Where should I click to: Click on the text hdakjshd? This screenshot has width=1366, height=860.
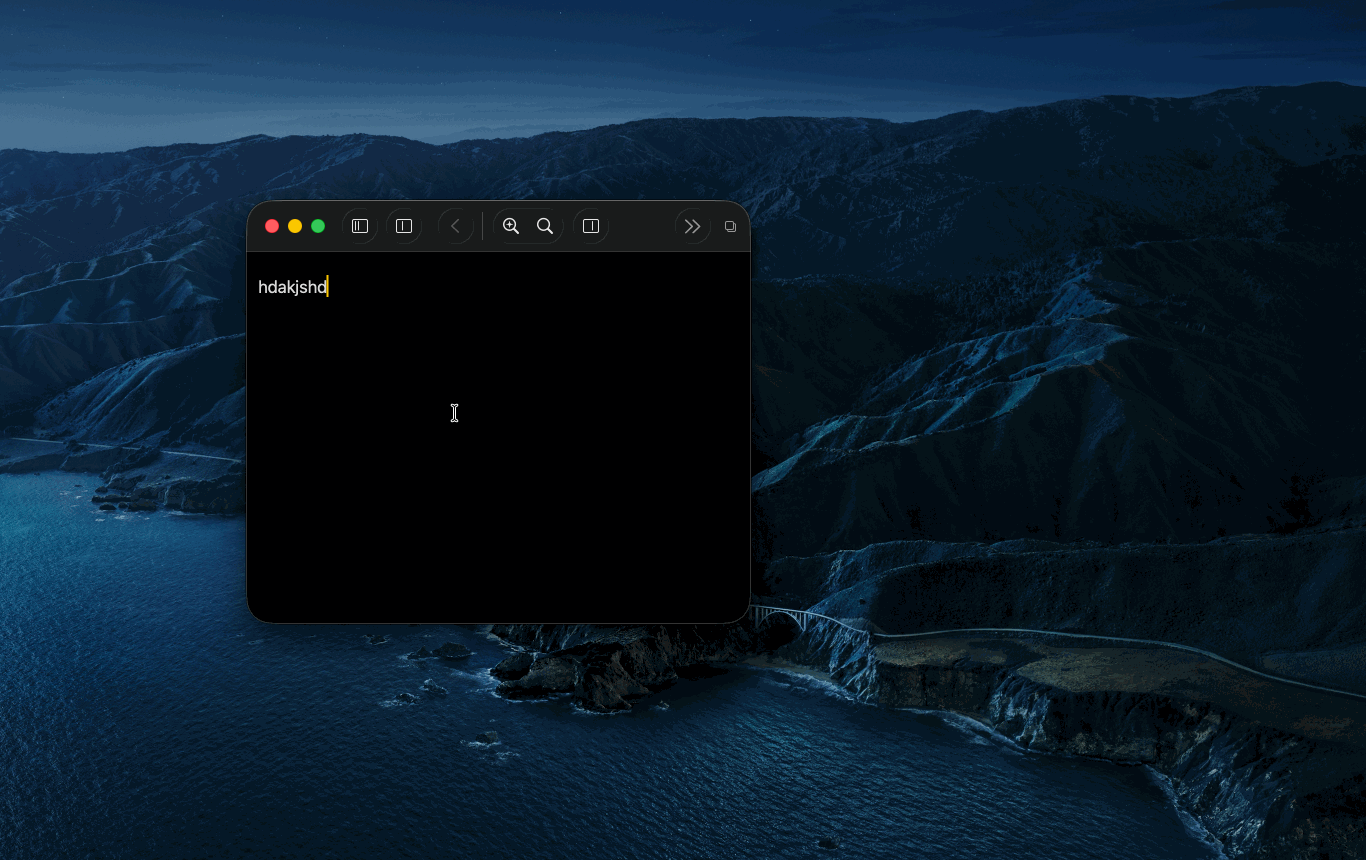[292, 287]
